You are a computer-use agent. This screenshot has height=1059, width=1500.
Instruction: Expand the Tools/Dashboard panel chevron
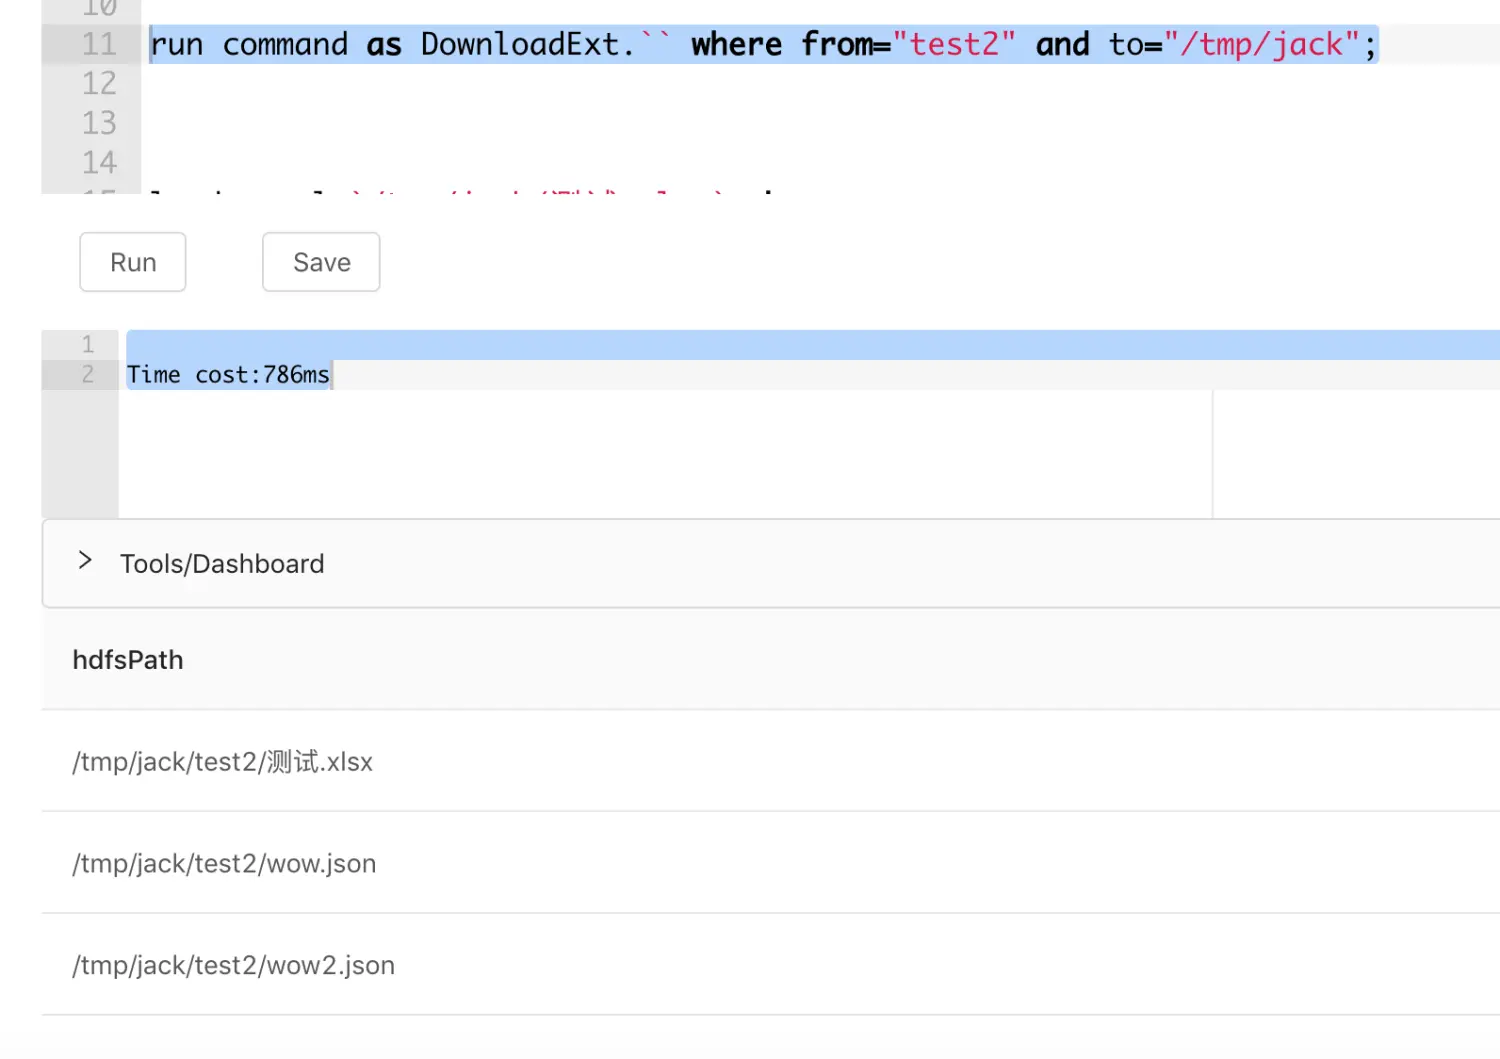point(85,561)
